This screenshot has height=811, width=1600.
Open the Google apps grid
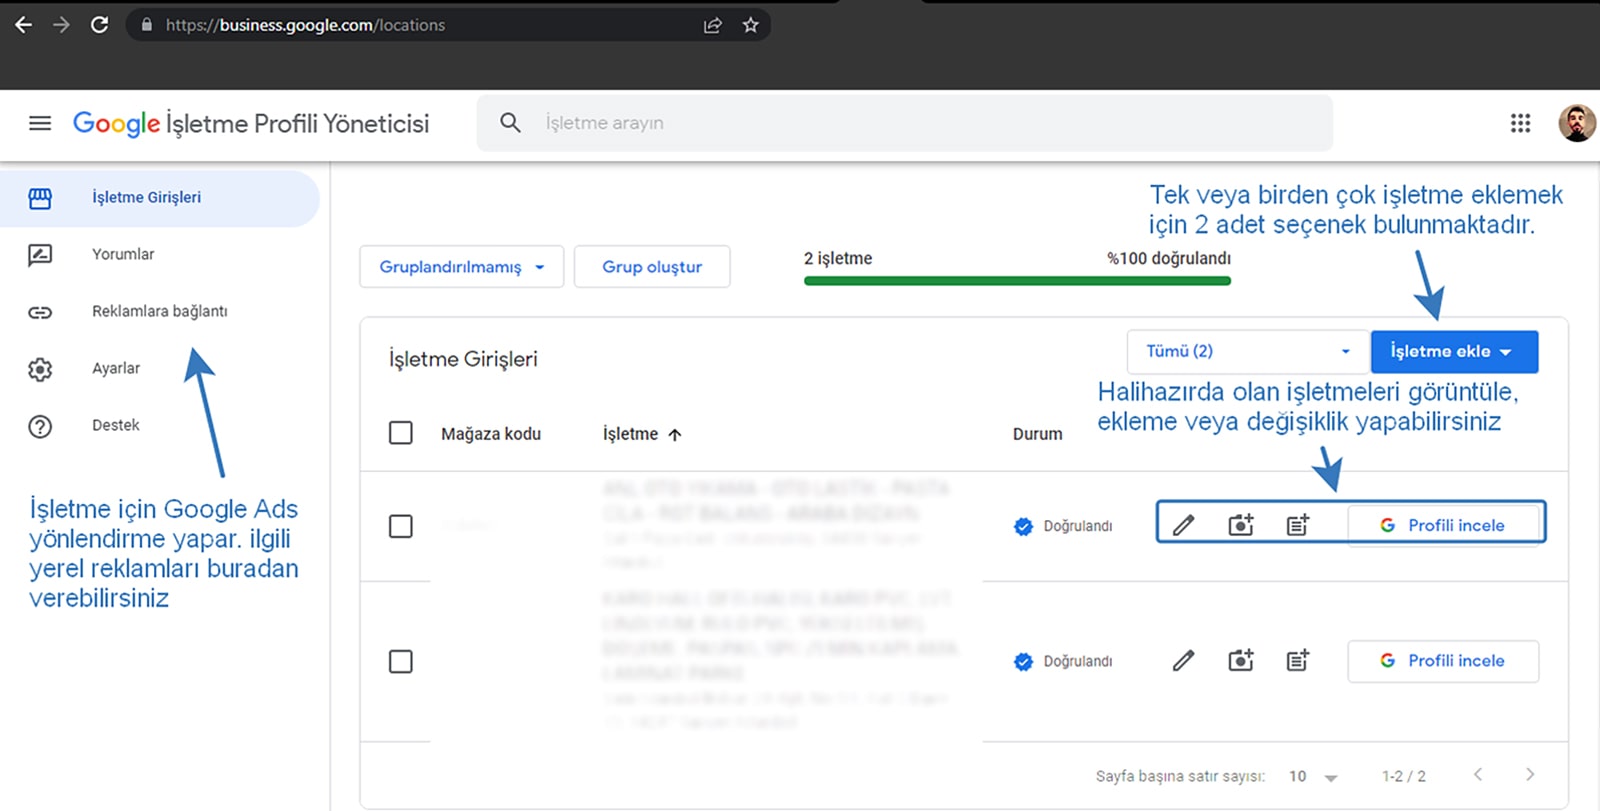pos(1520,123)
